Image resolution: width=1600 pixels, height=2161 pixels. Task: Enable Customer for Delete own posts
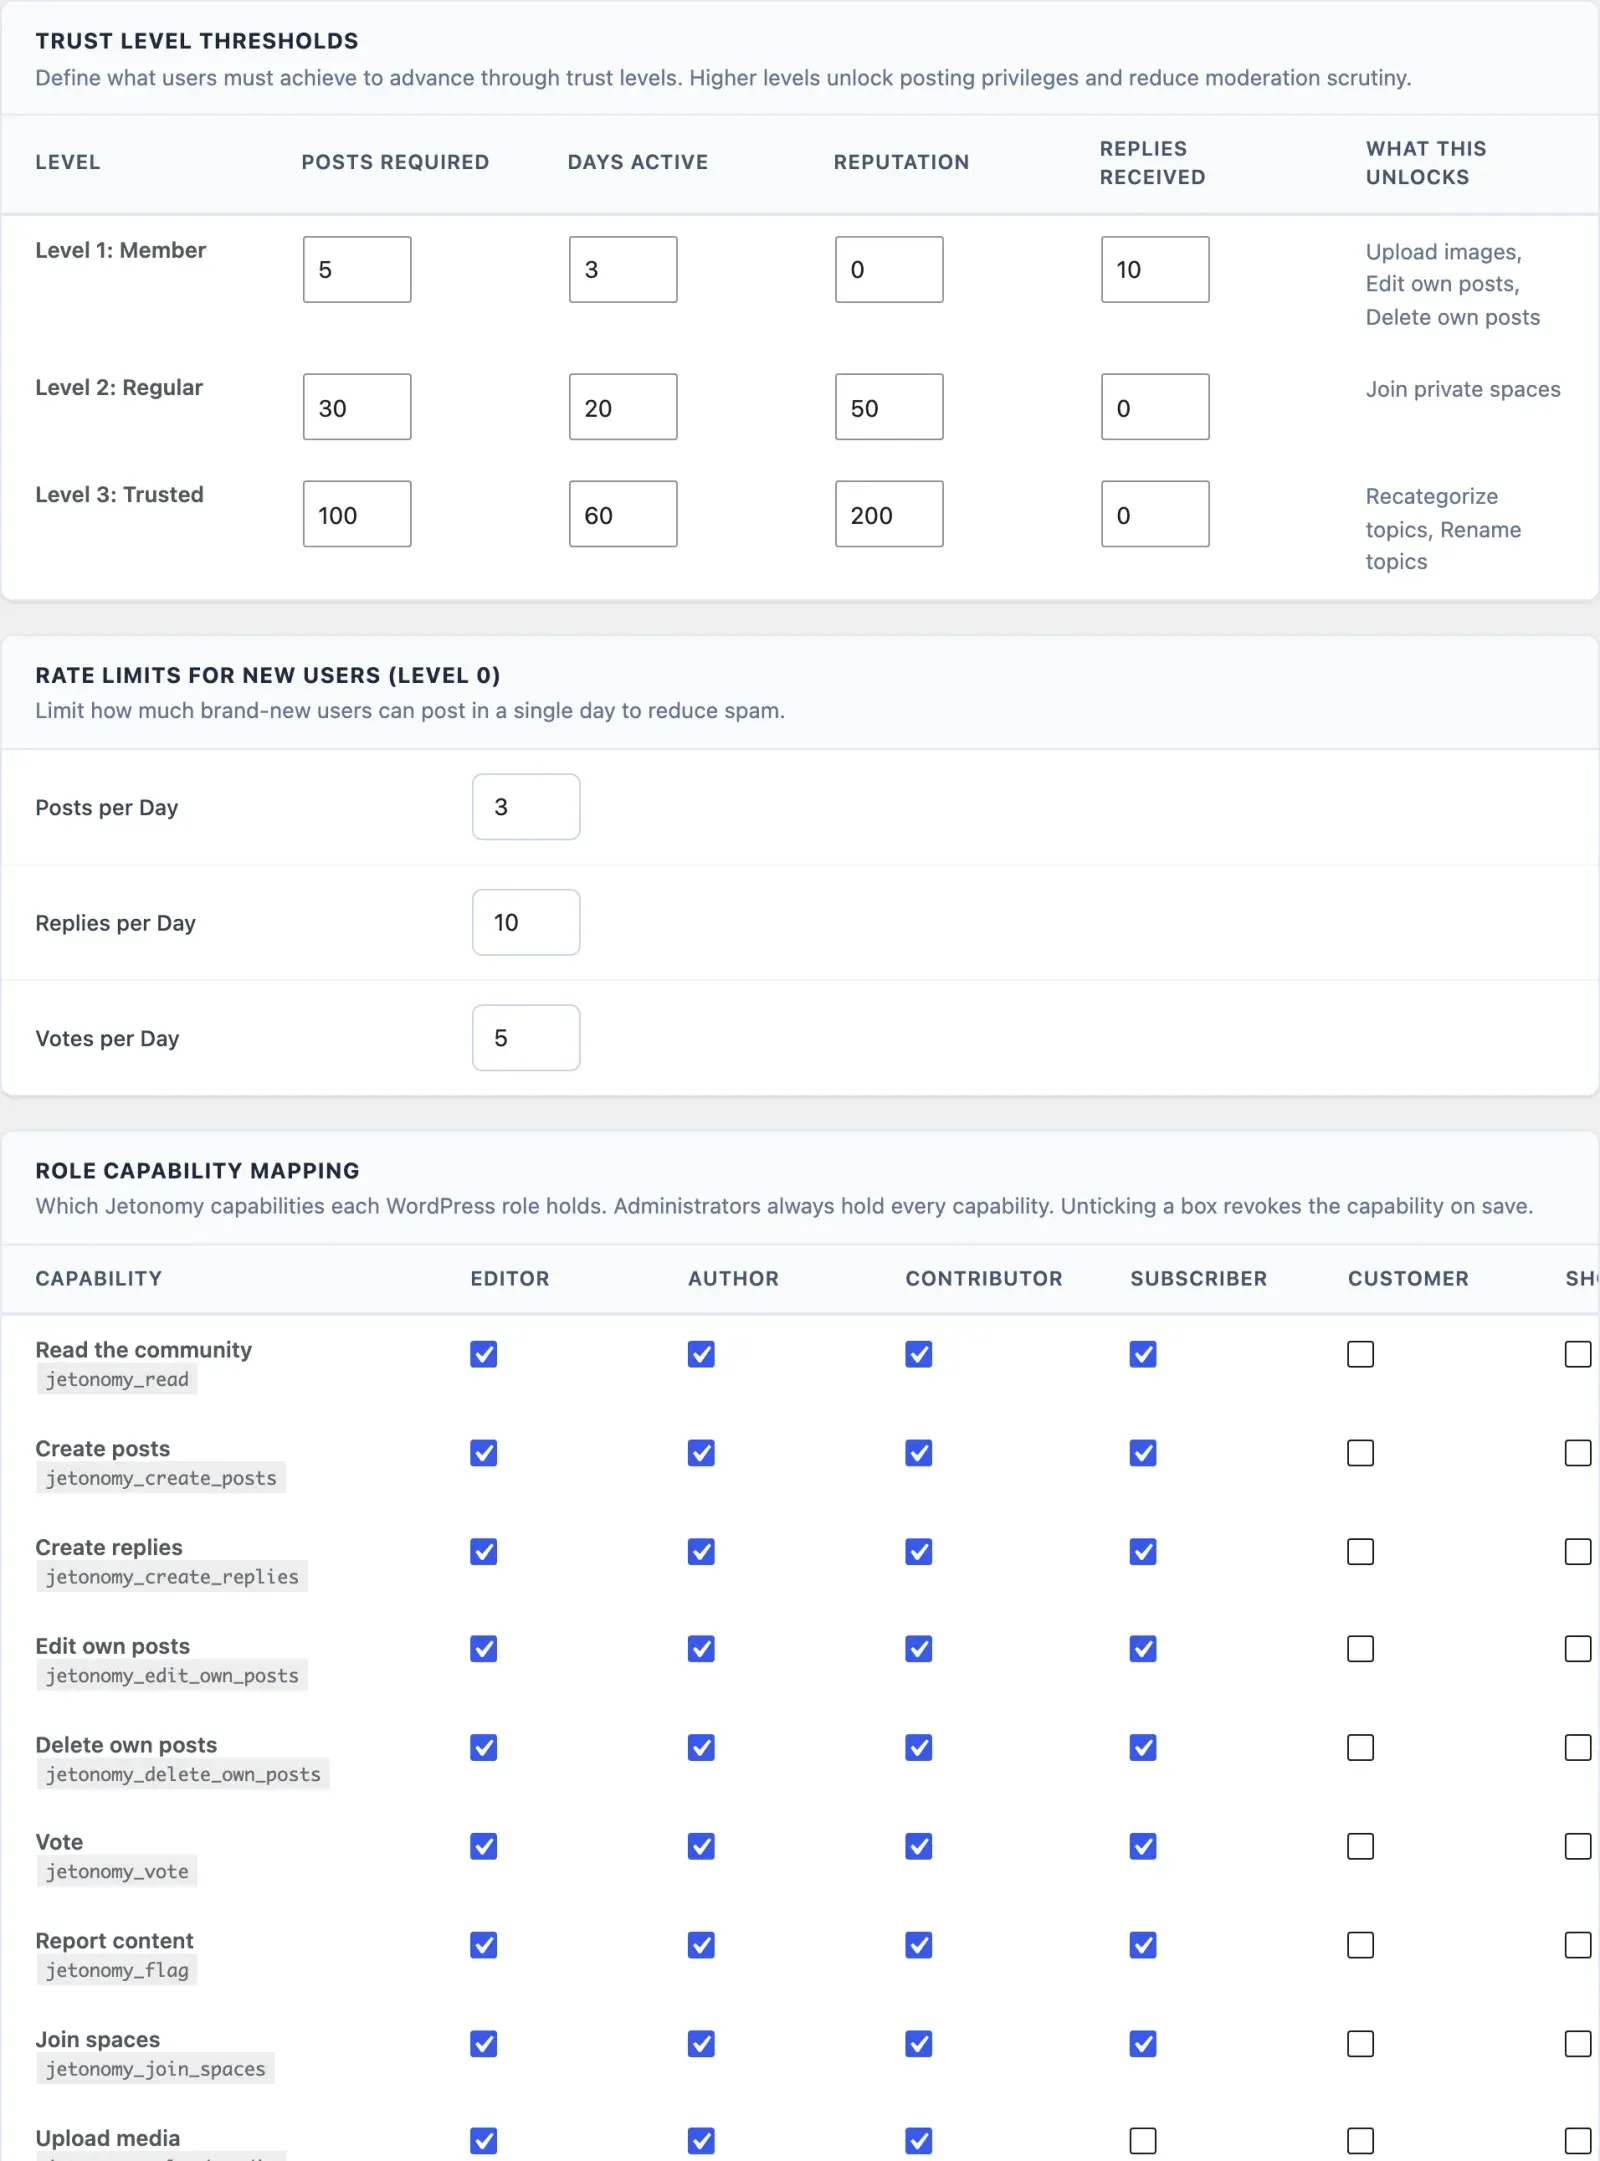coord(1361,1748)
